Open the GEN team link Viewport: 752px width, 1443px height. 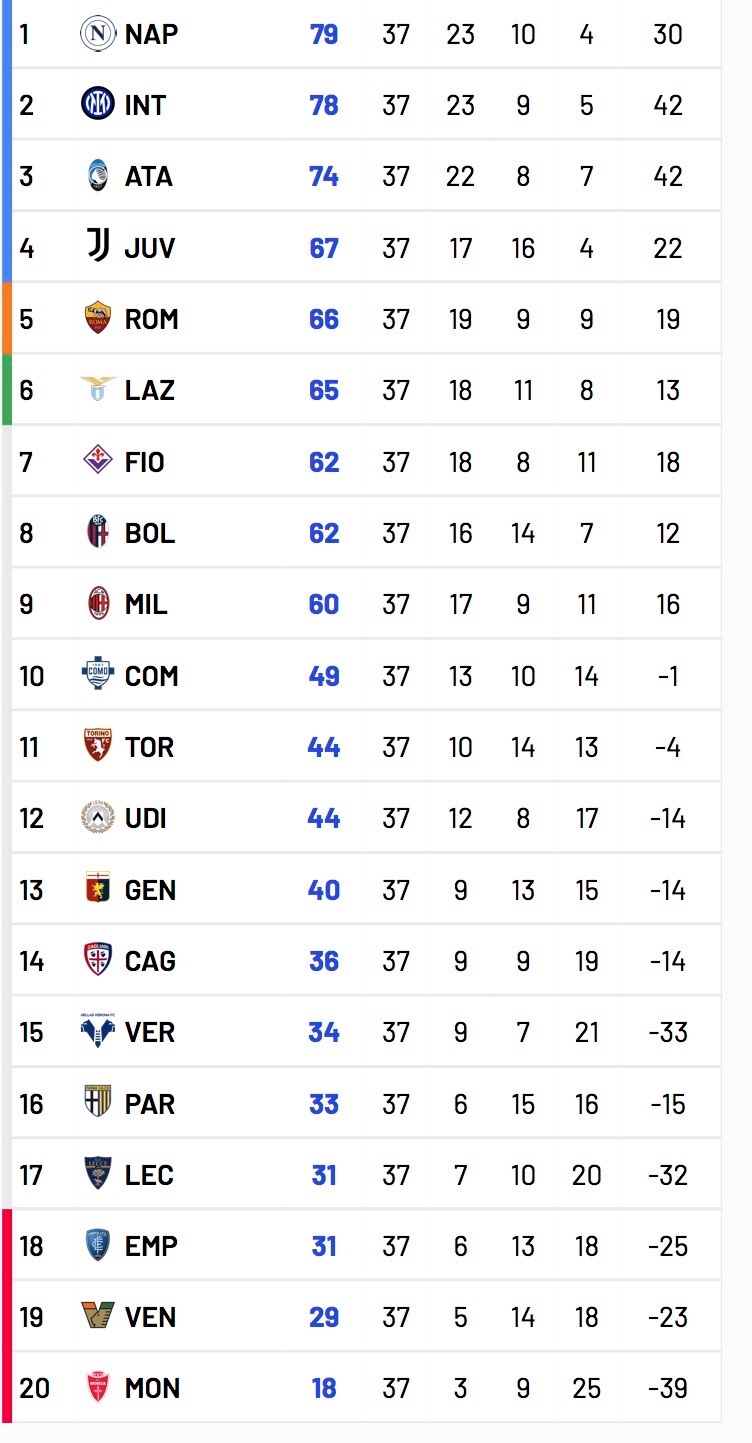150,890
